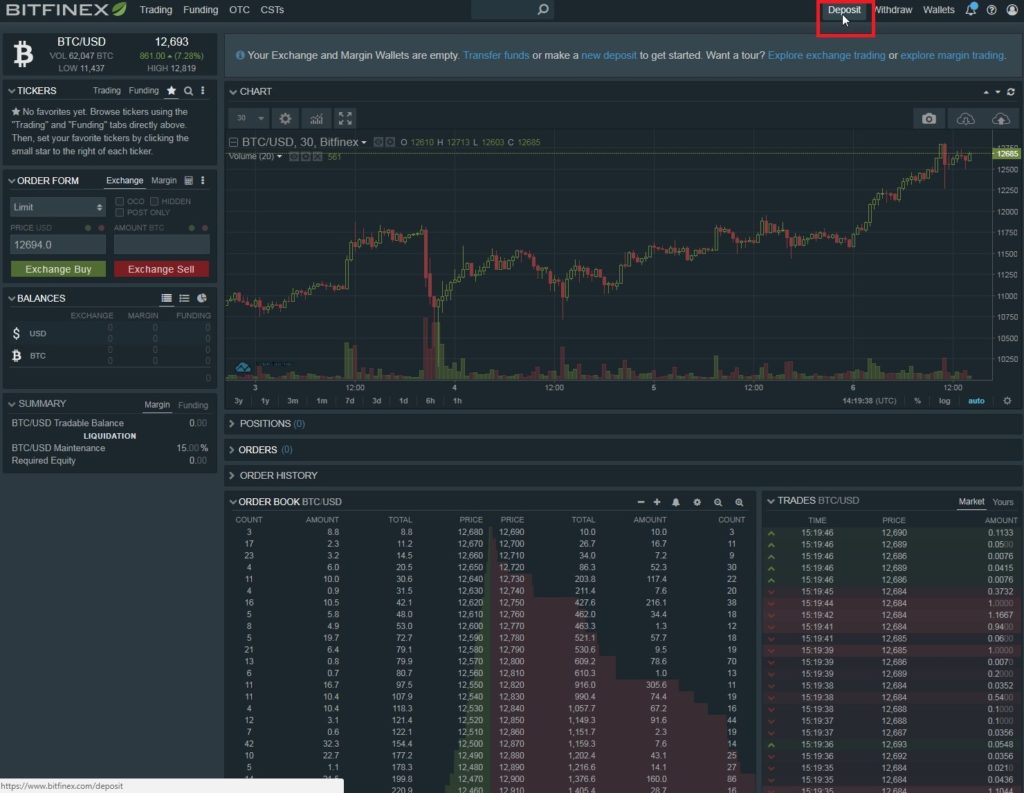
Task: Zoom in the order book depth
Action: tap(739, 502)
